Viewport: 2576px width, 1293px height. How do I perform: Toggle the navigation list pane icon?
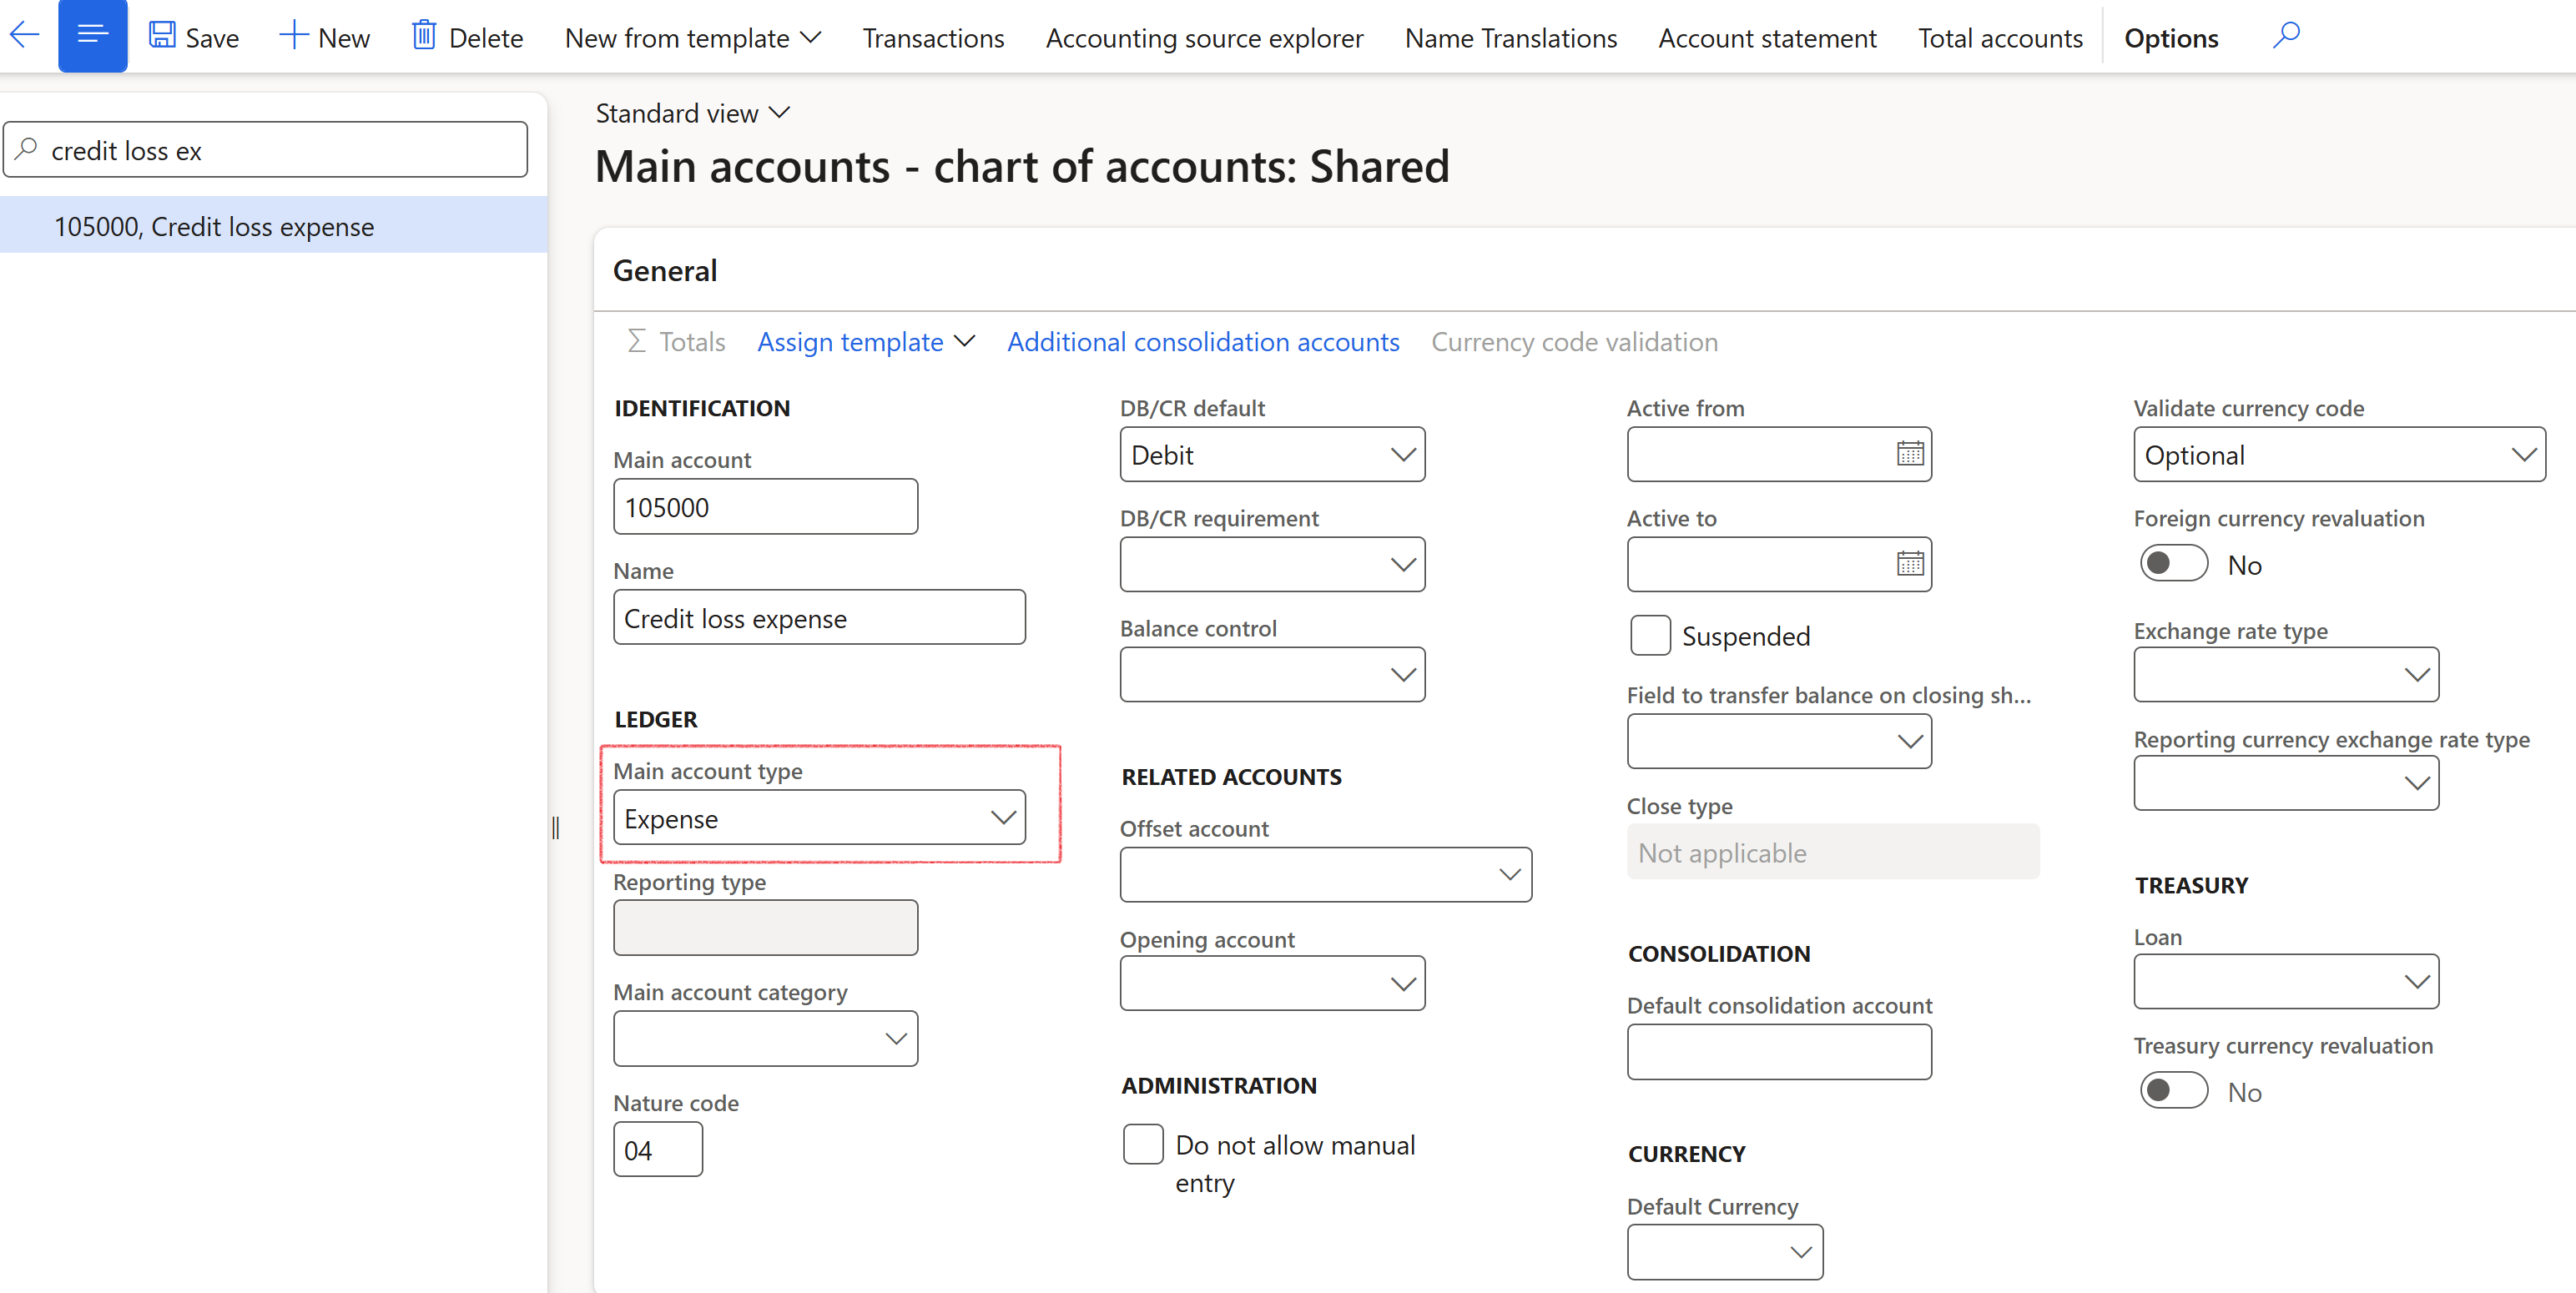[x=93, y=36]
